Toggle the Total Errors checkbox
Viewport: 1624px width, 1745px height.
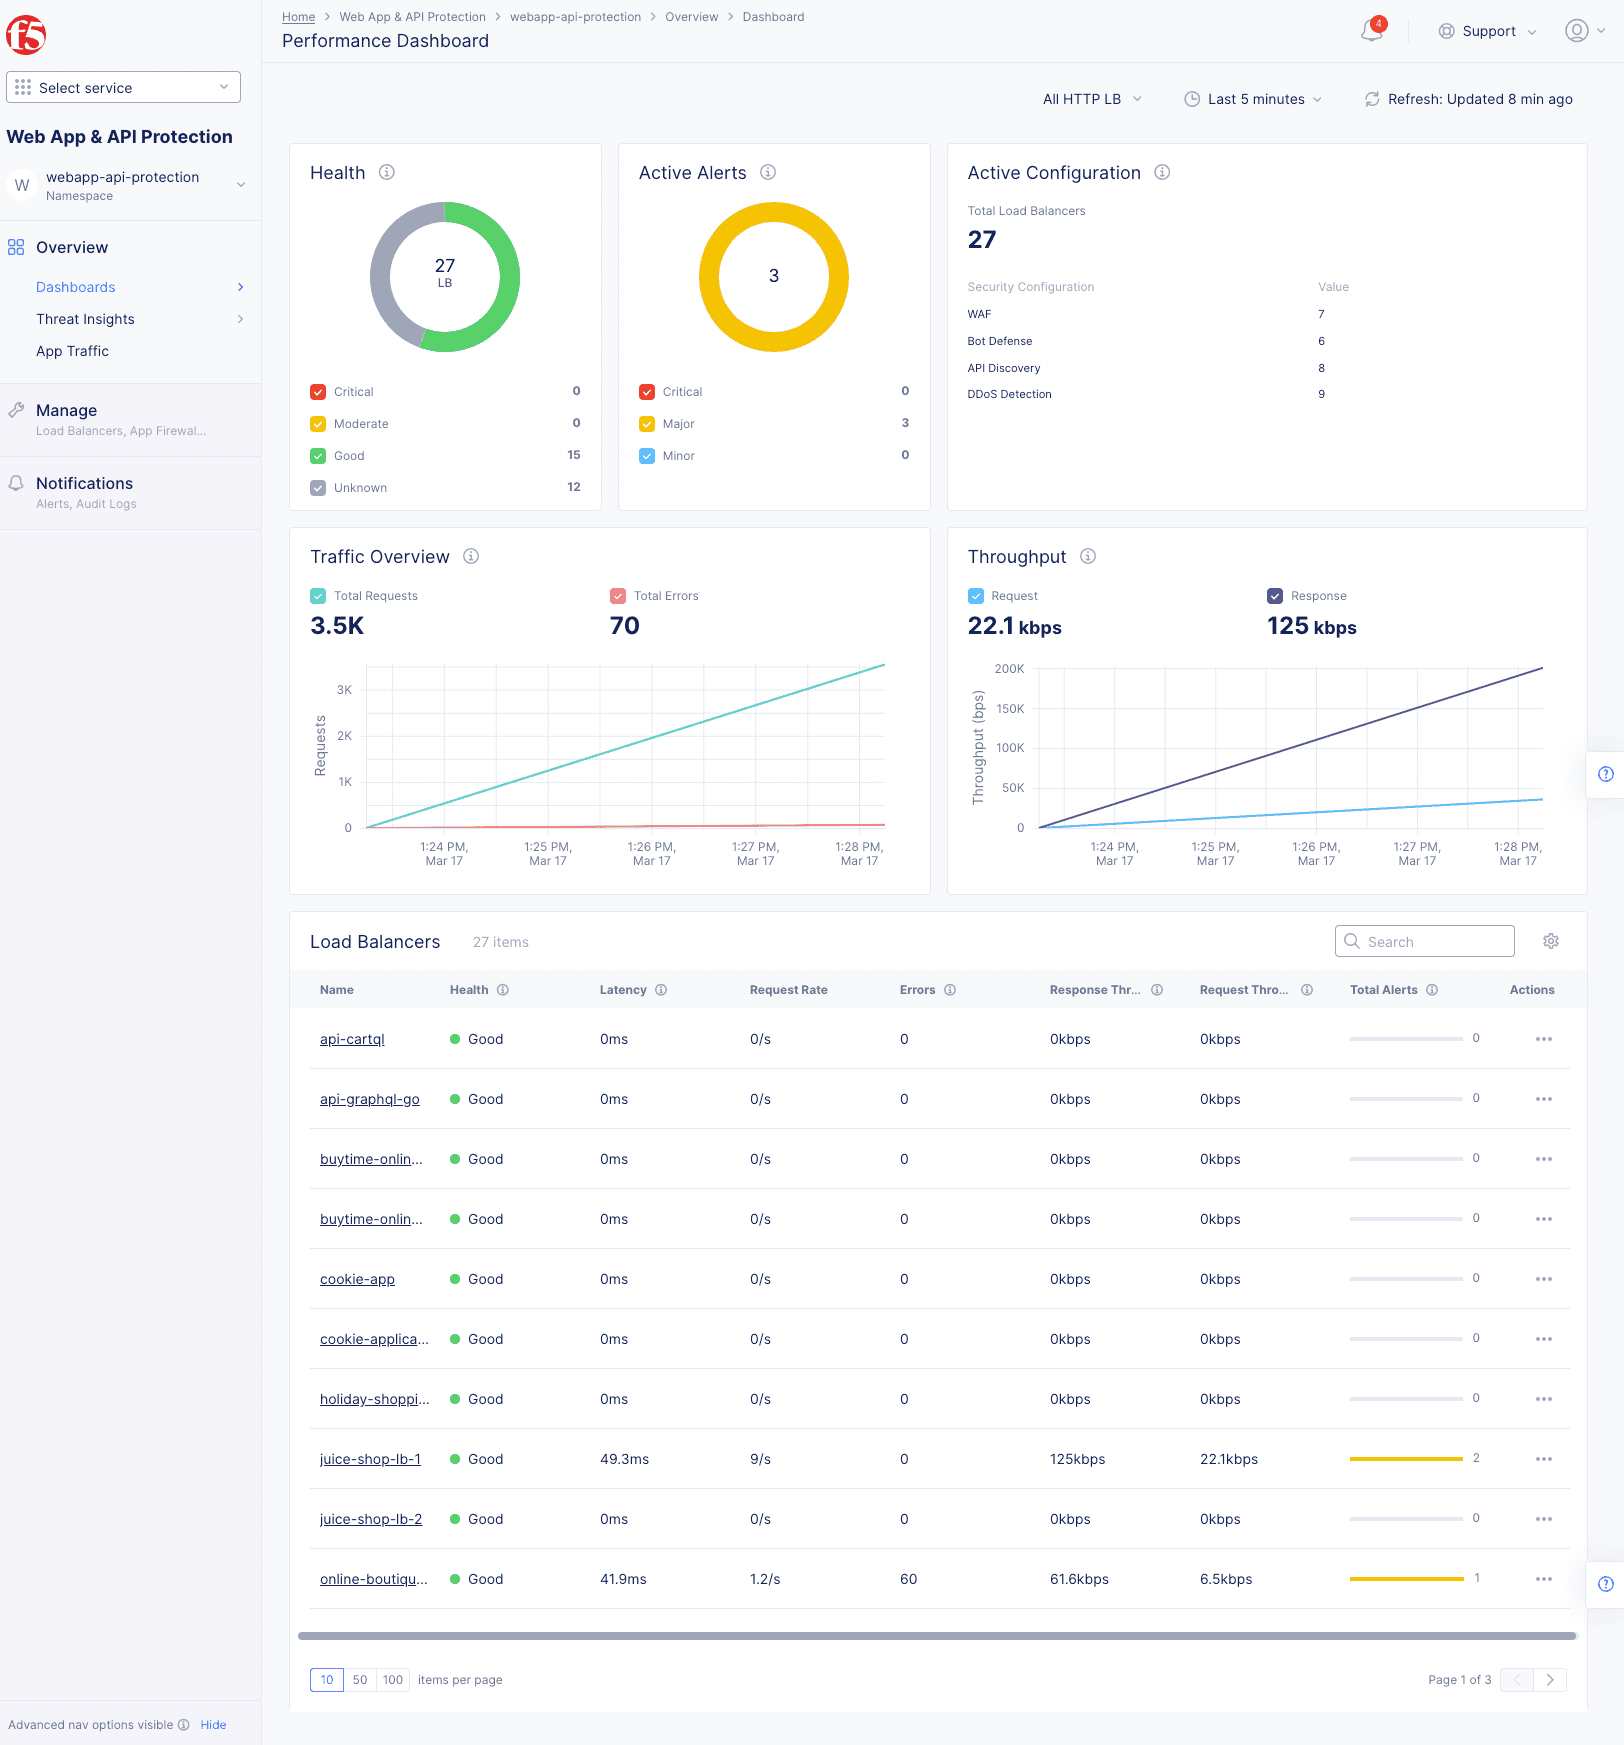click(618, 596)
